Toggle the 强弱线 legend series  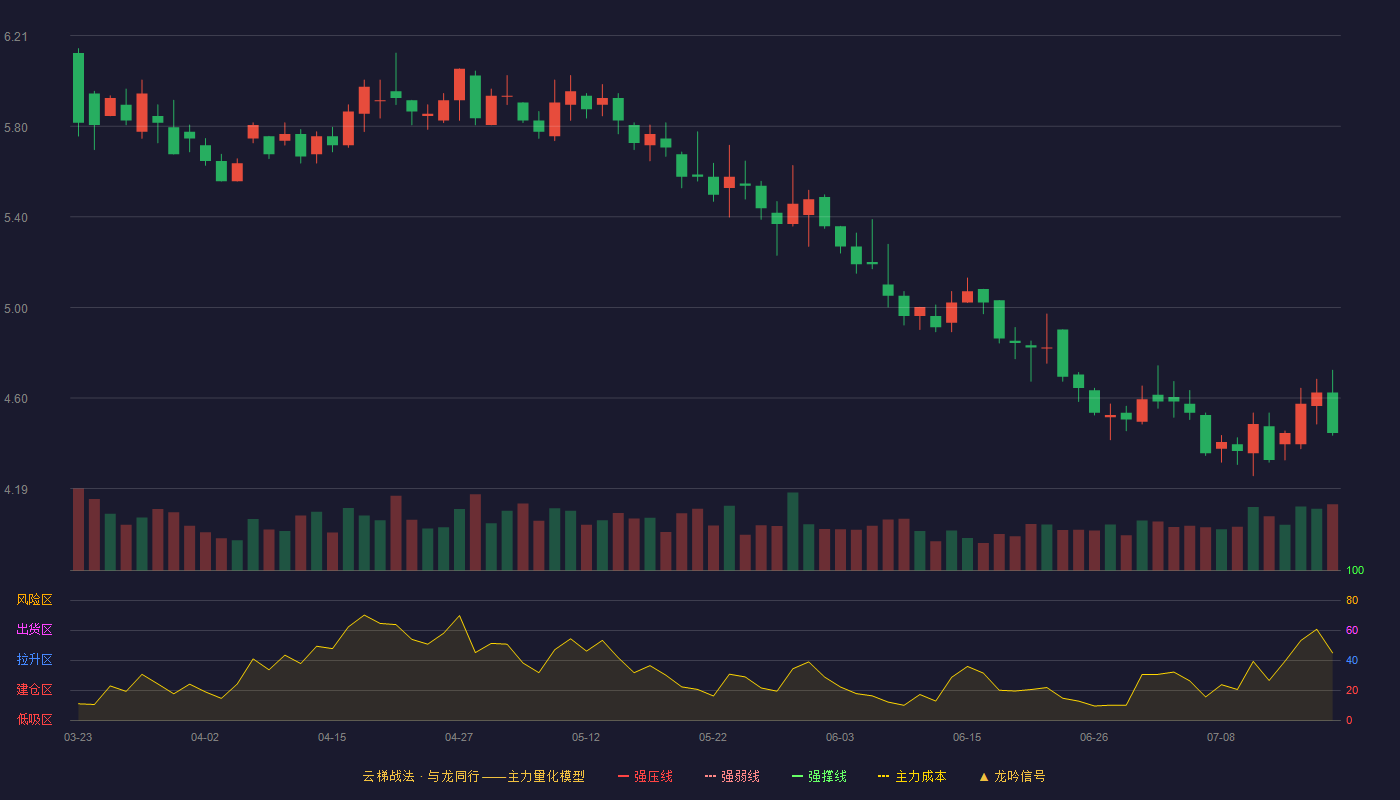point(732,776)
